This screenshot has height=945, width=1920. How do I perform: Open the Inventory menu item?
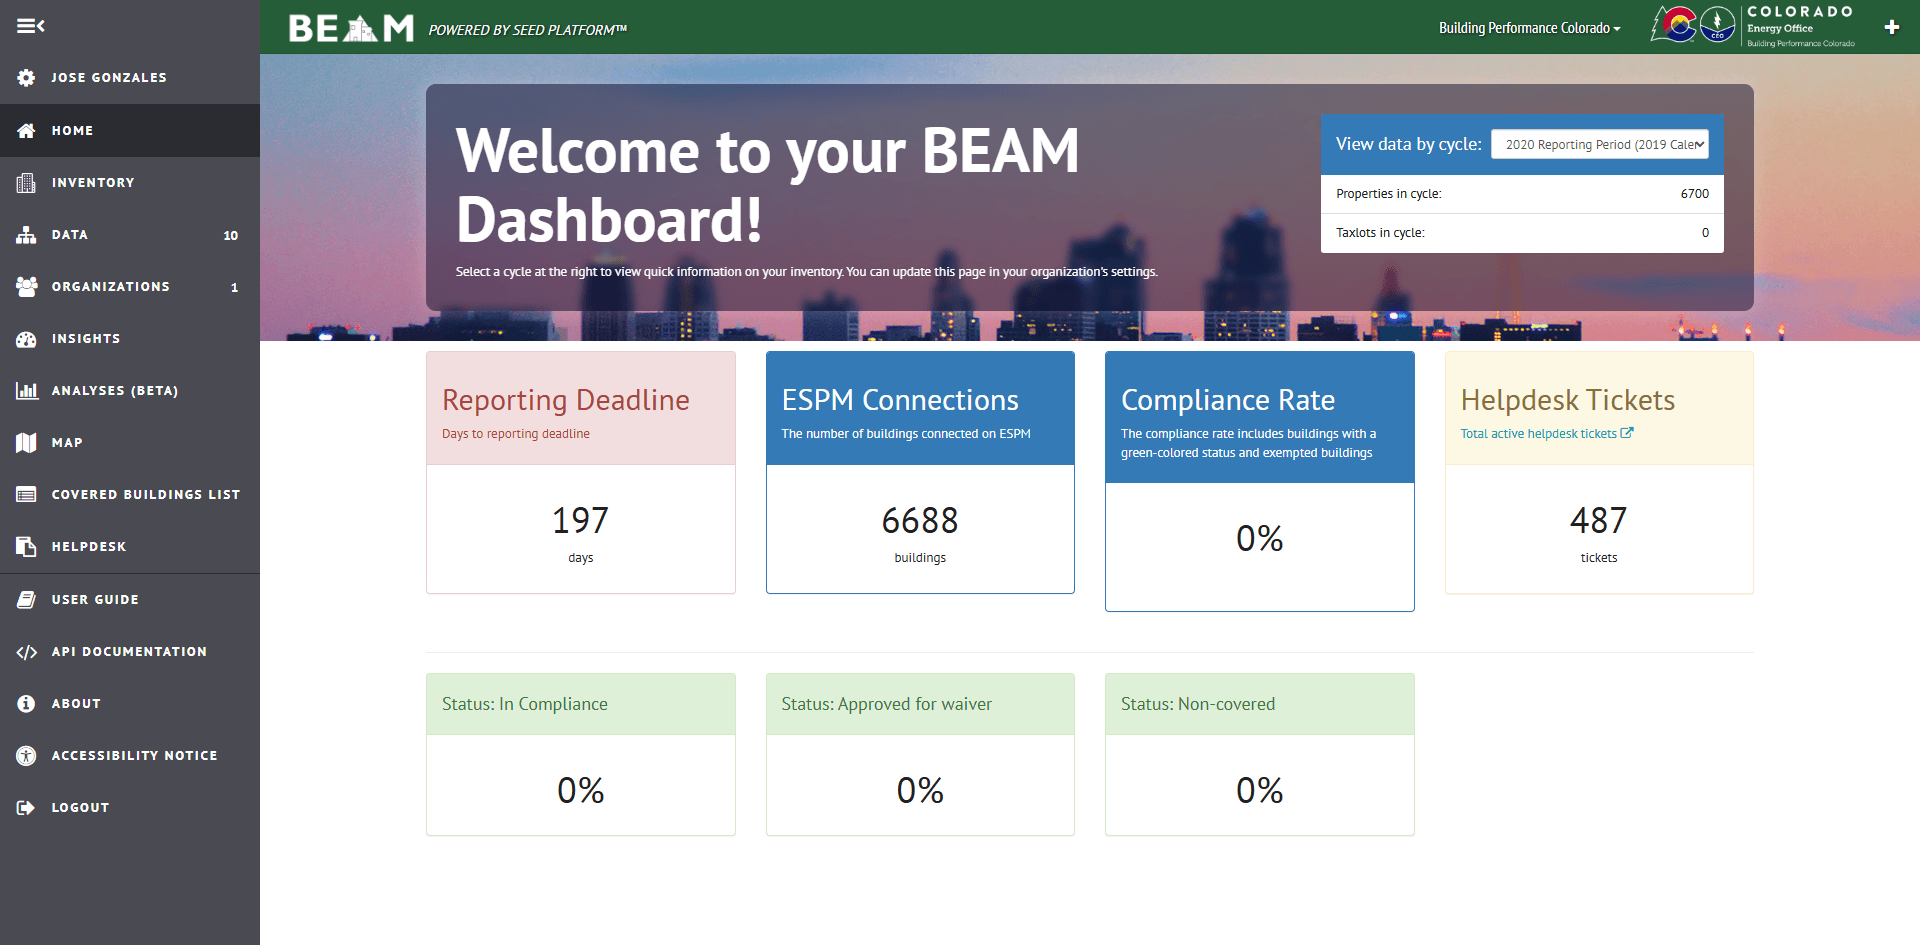[130, 183]
